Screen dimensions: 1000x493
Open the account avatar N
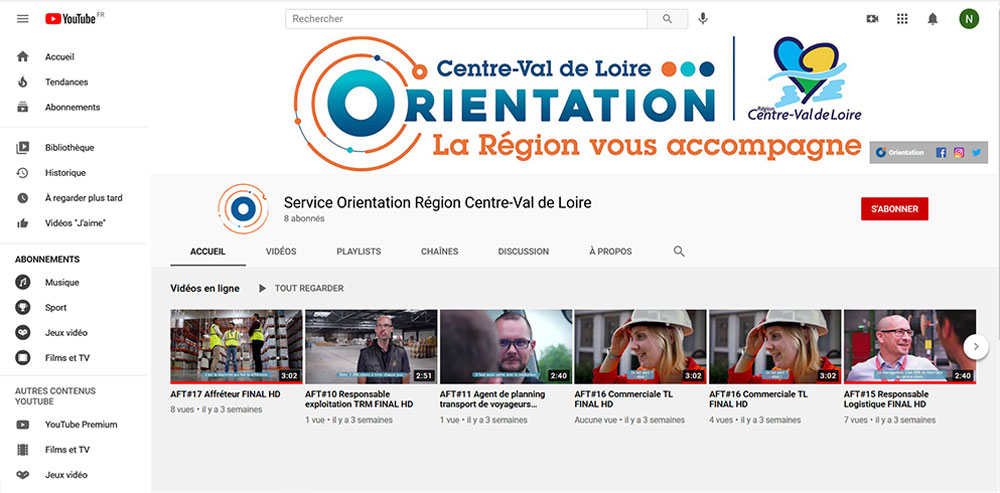[969, 19]
